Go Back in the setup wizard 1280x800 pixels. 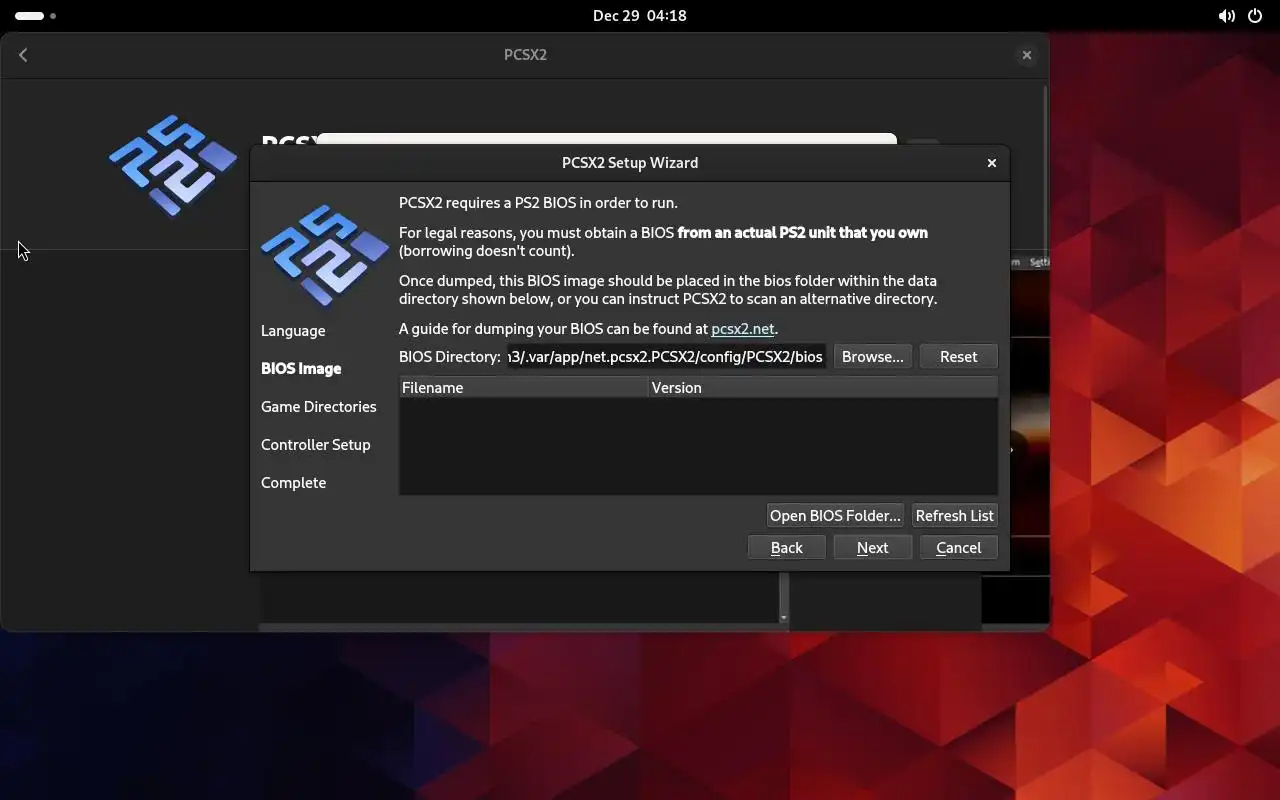click(x=786, y=548)
